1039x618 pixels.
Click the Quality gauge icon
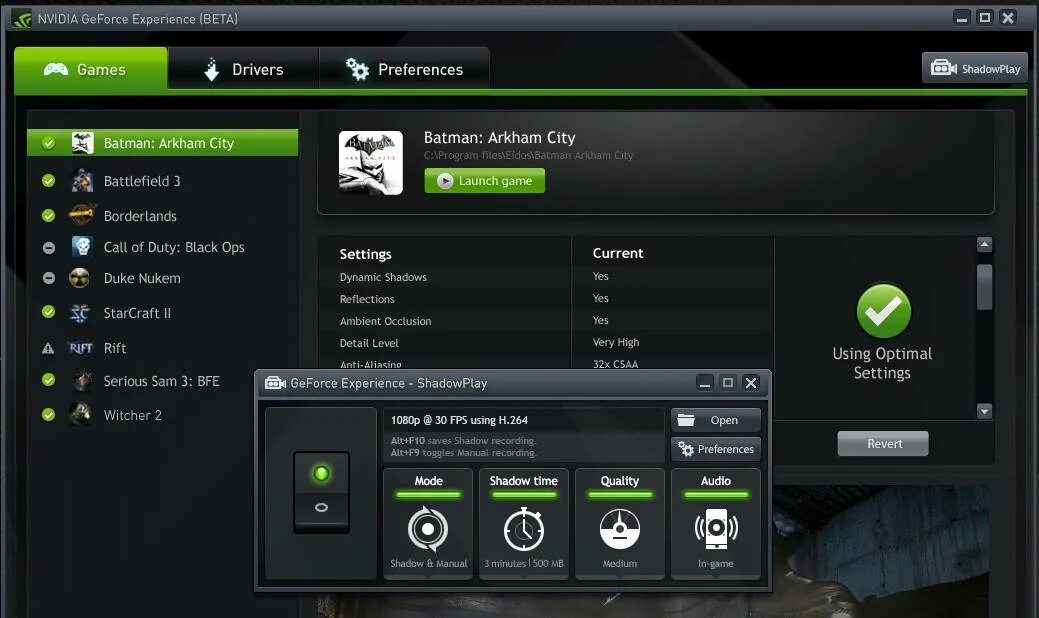pos(620,529)
